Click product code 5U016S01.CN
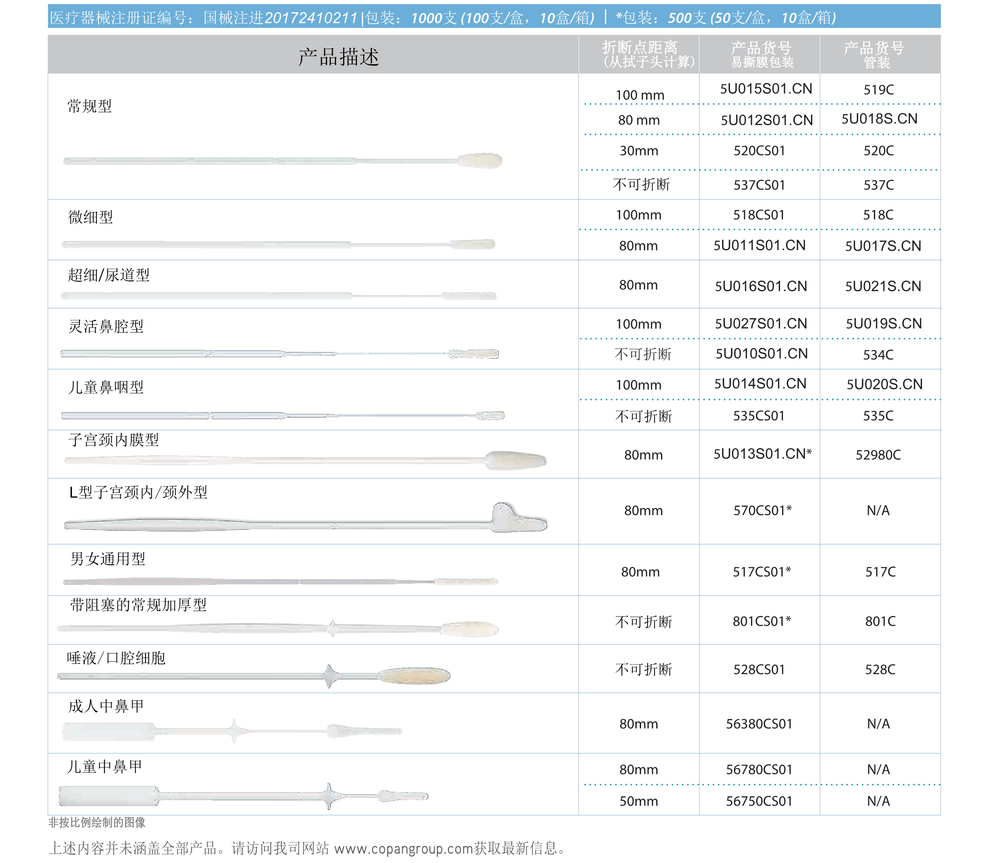This screenshot has width=1000, height=863. click(761, 286)
